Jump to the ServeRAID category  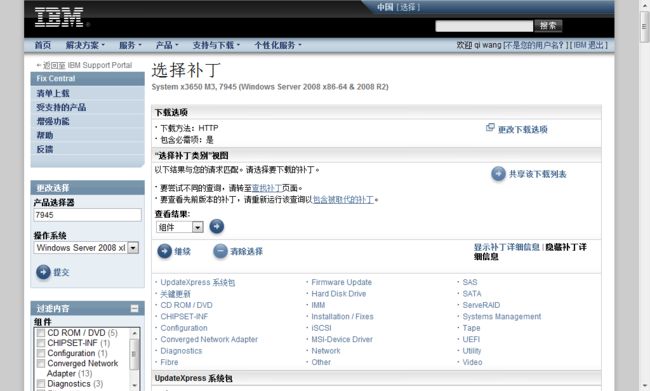(x=481, y=305)
